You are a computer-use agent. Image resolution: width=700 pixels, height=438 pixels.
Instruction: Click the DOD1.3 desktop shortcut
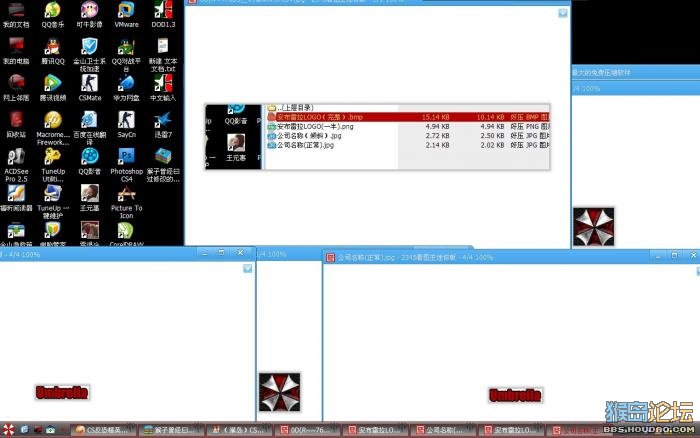tap(163, 14)
